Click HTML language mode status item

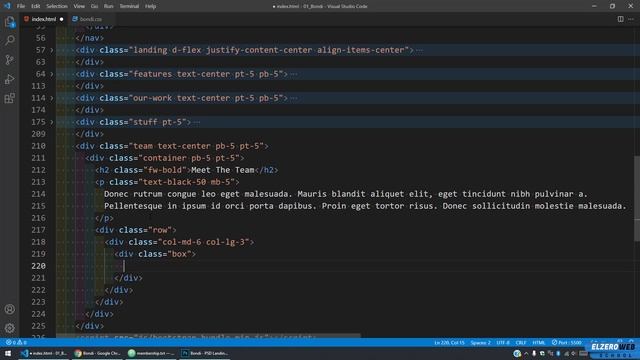click(539, 342)
